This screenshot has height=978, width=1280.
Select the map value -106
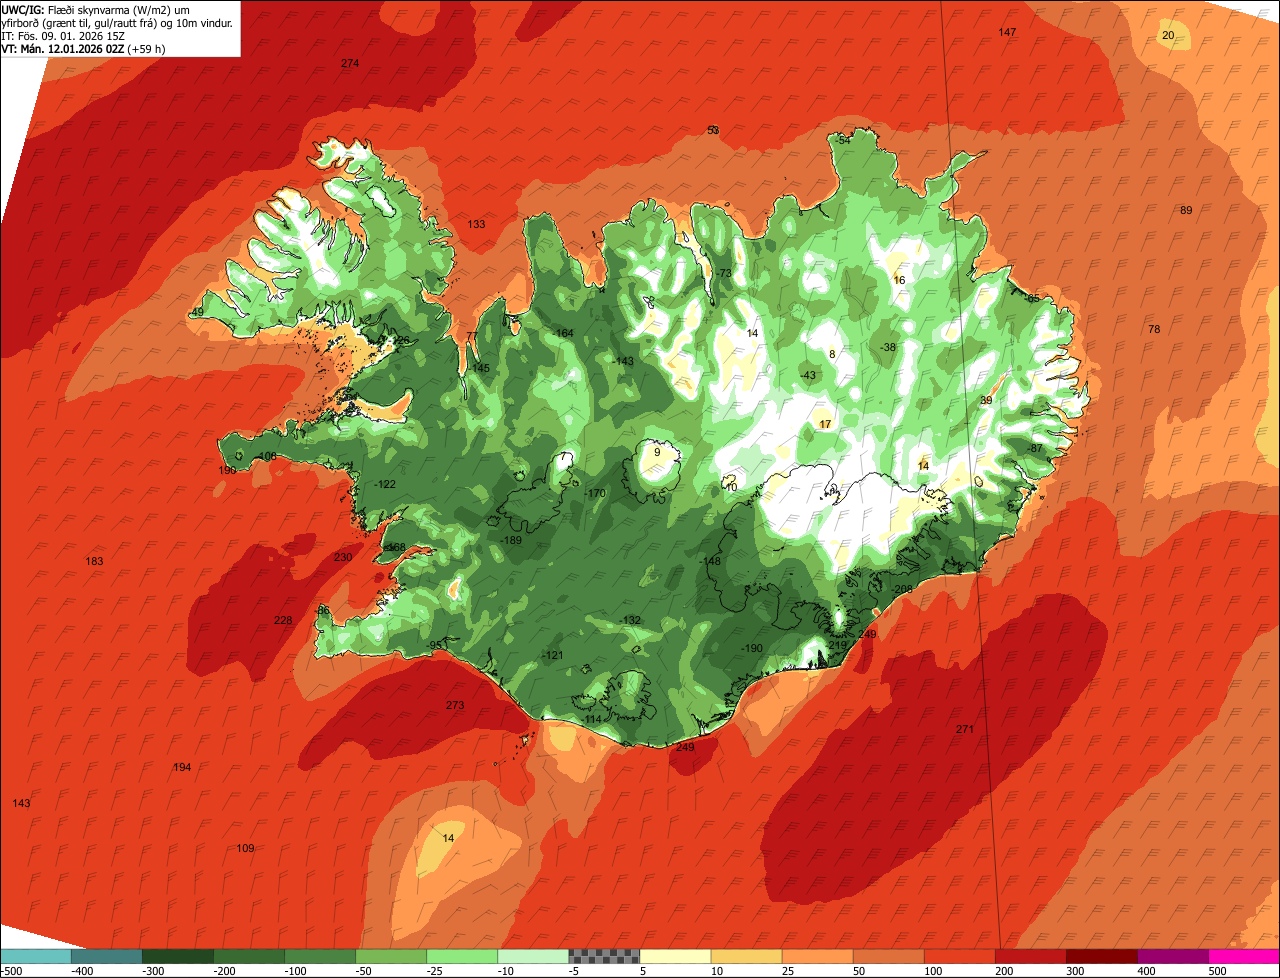tap(266, 456)
